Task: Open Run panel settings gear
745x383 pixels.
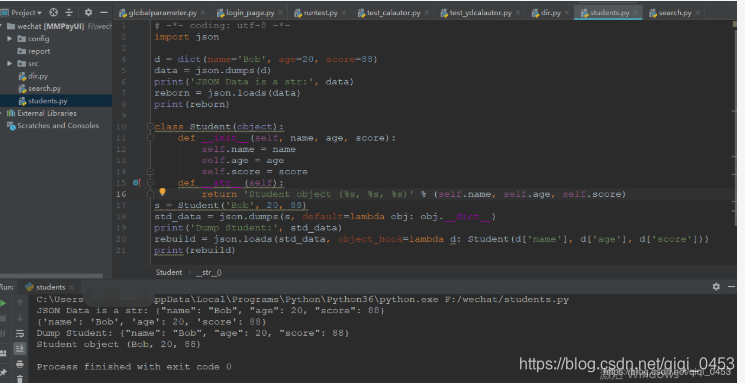Action: (x=716, y=287)
